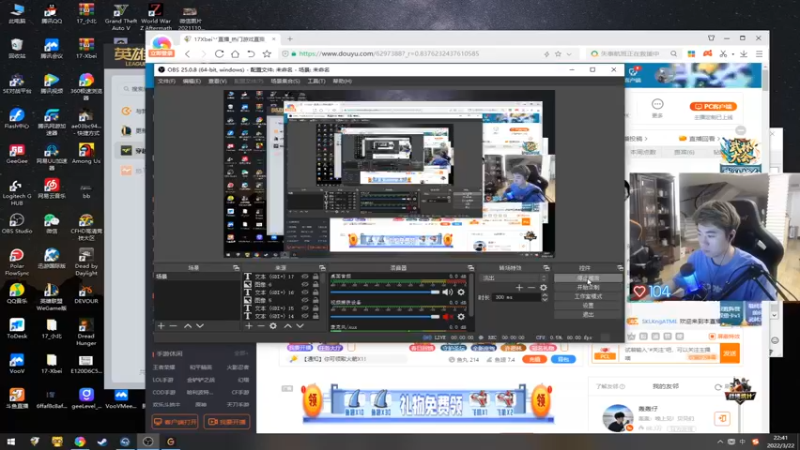This screenshot has width=800, height=450.
Task: Click 开始录制 start recording button
Action: pyautogui.click(x=588, y=287)
